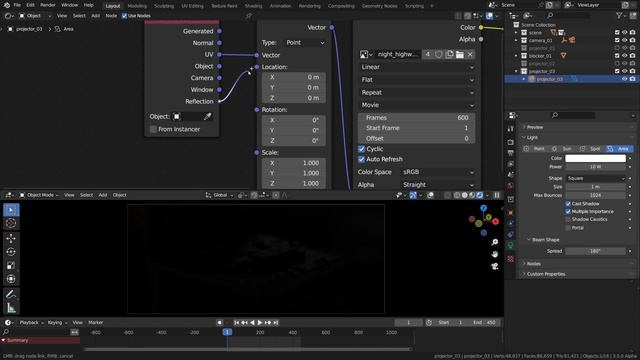640x360 pixels.
Task: Play the animation forward
Action: (260, 322)
